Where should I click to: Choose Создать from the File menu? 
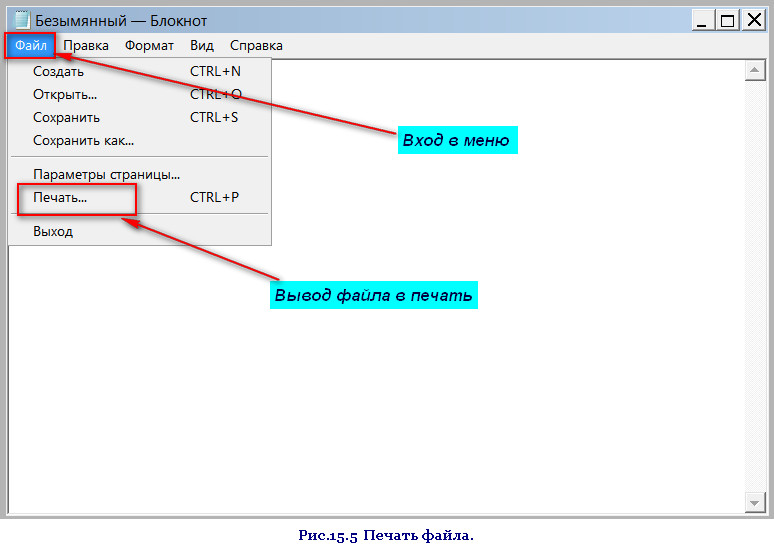[x=58, y=71]
